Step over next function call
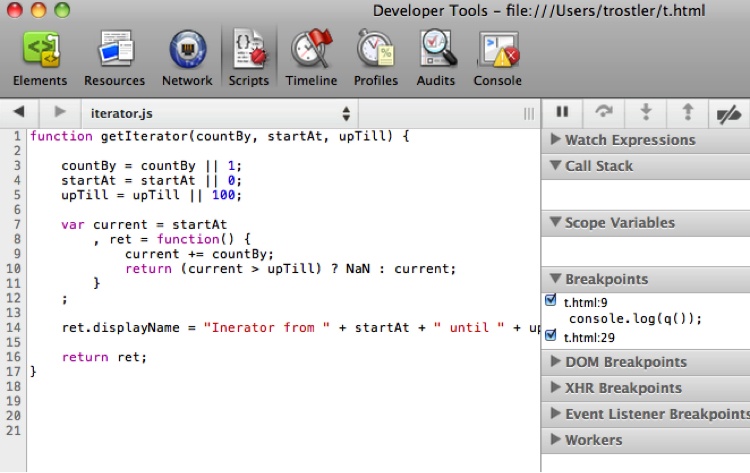The width and height of the screenshot is (750, 473). (x=604, y=112)
